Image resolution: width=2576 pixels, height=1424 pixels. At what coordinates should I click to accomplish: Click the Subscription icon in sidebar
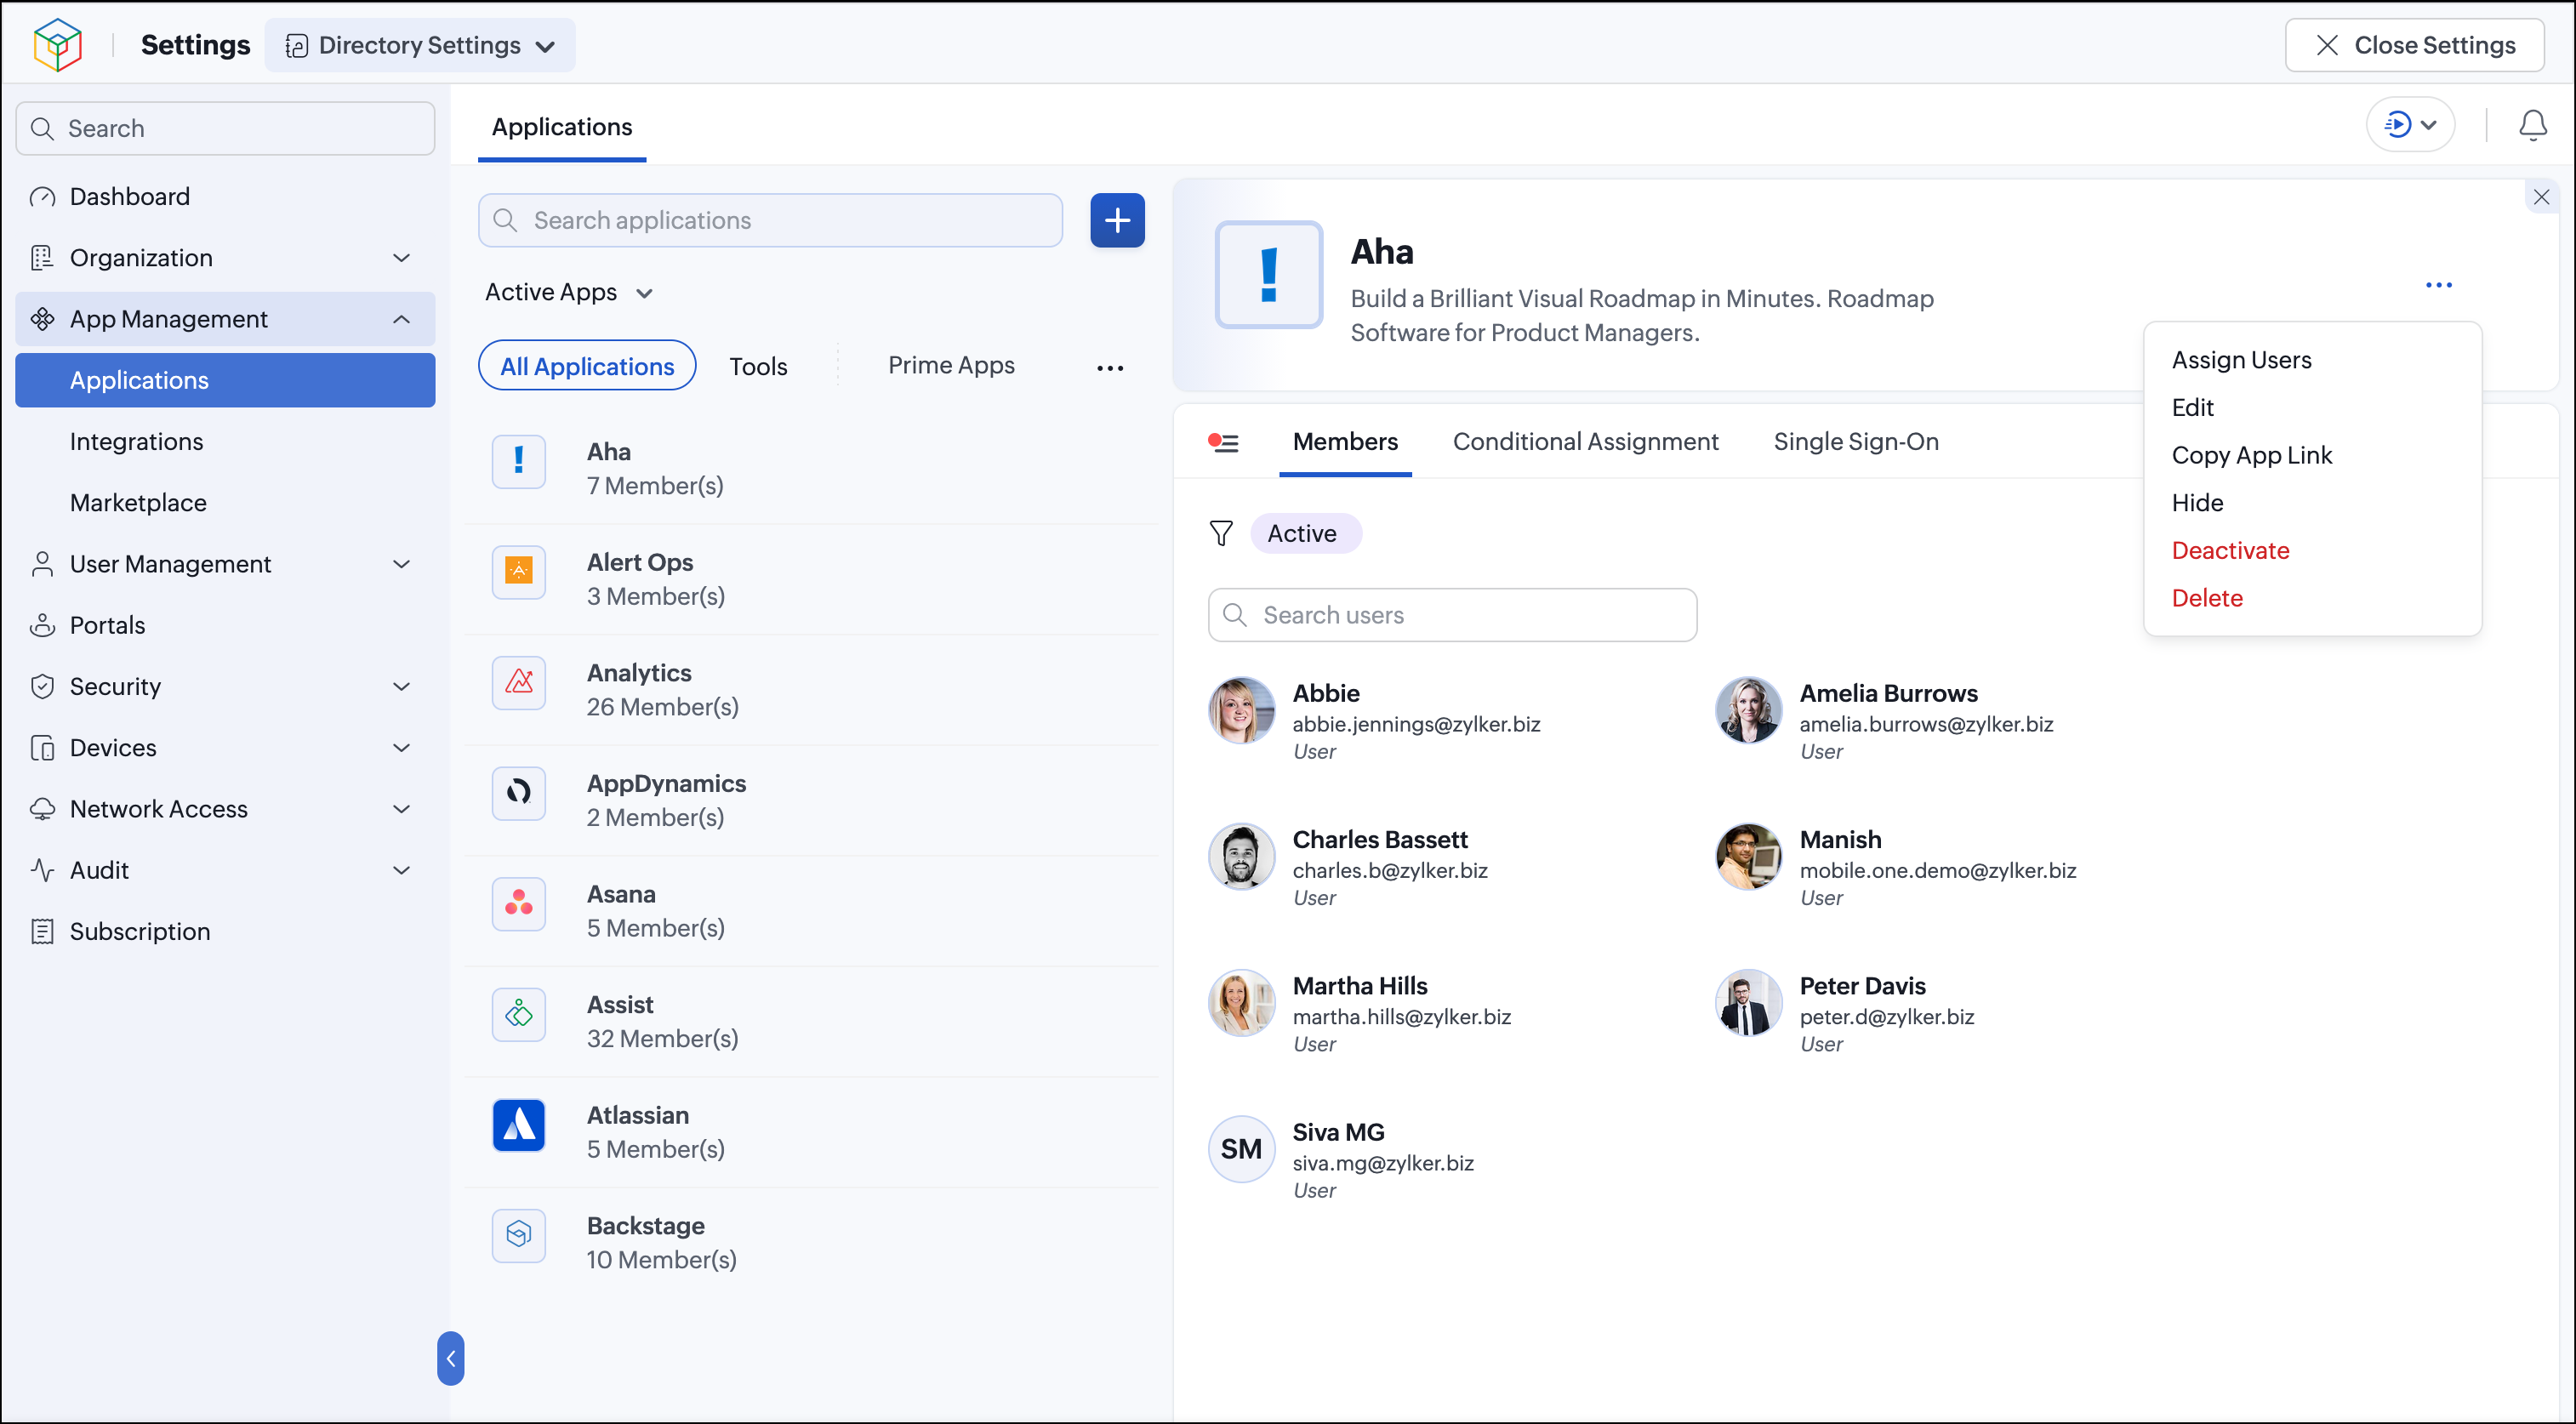tap(42, 932)
